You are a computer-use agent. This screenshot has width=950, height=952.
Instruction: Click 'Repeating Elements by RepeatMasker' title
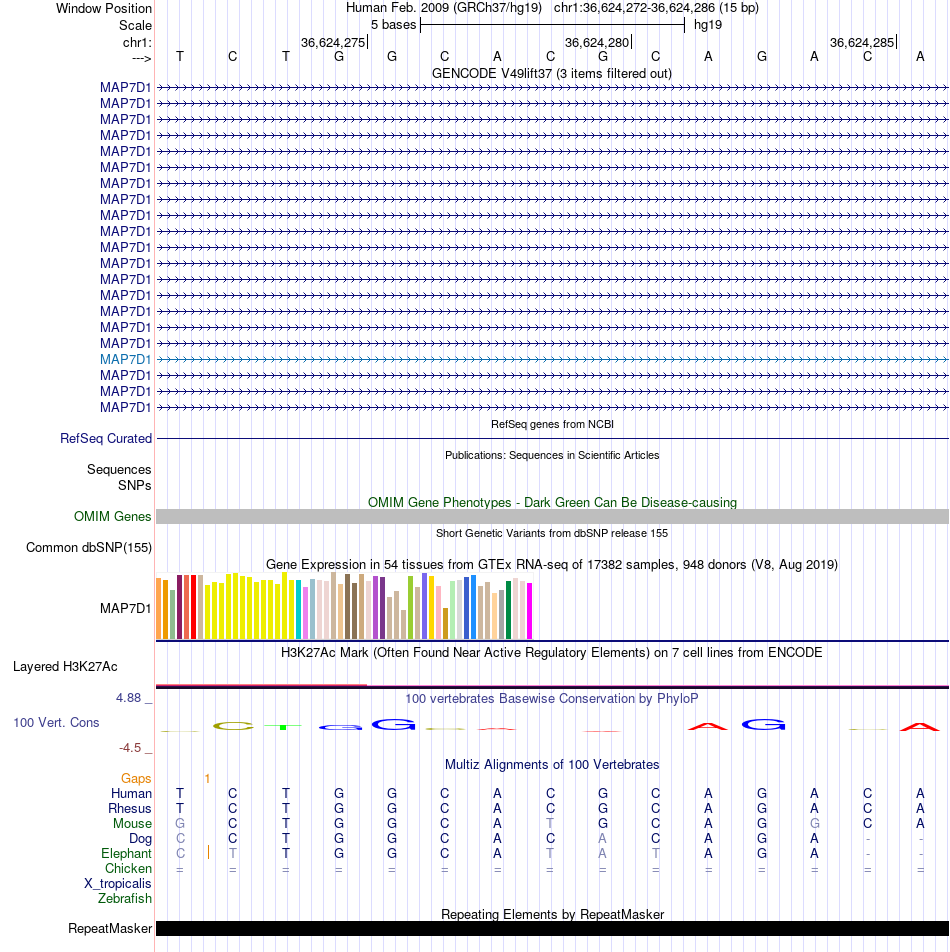[x=552, y=914]
